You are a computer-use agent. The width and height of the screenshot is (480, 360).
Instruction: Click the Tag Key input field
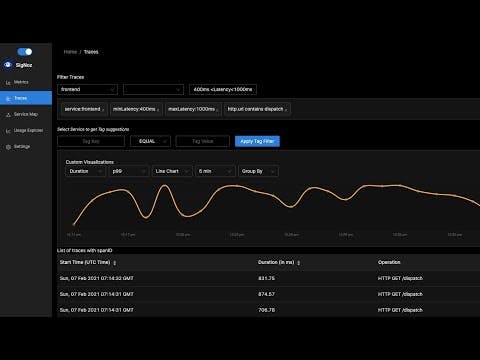tap(91, 141)
